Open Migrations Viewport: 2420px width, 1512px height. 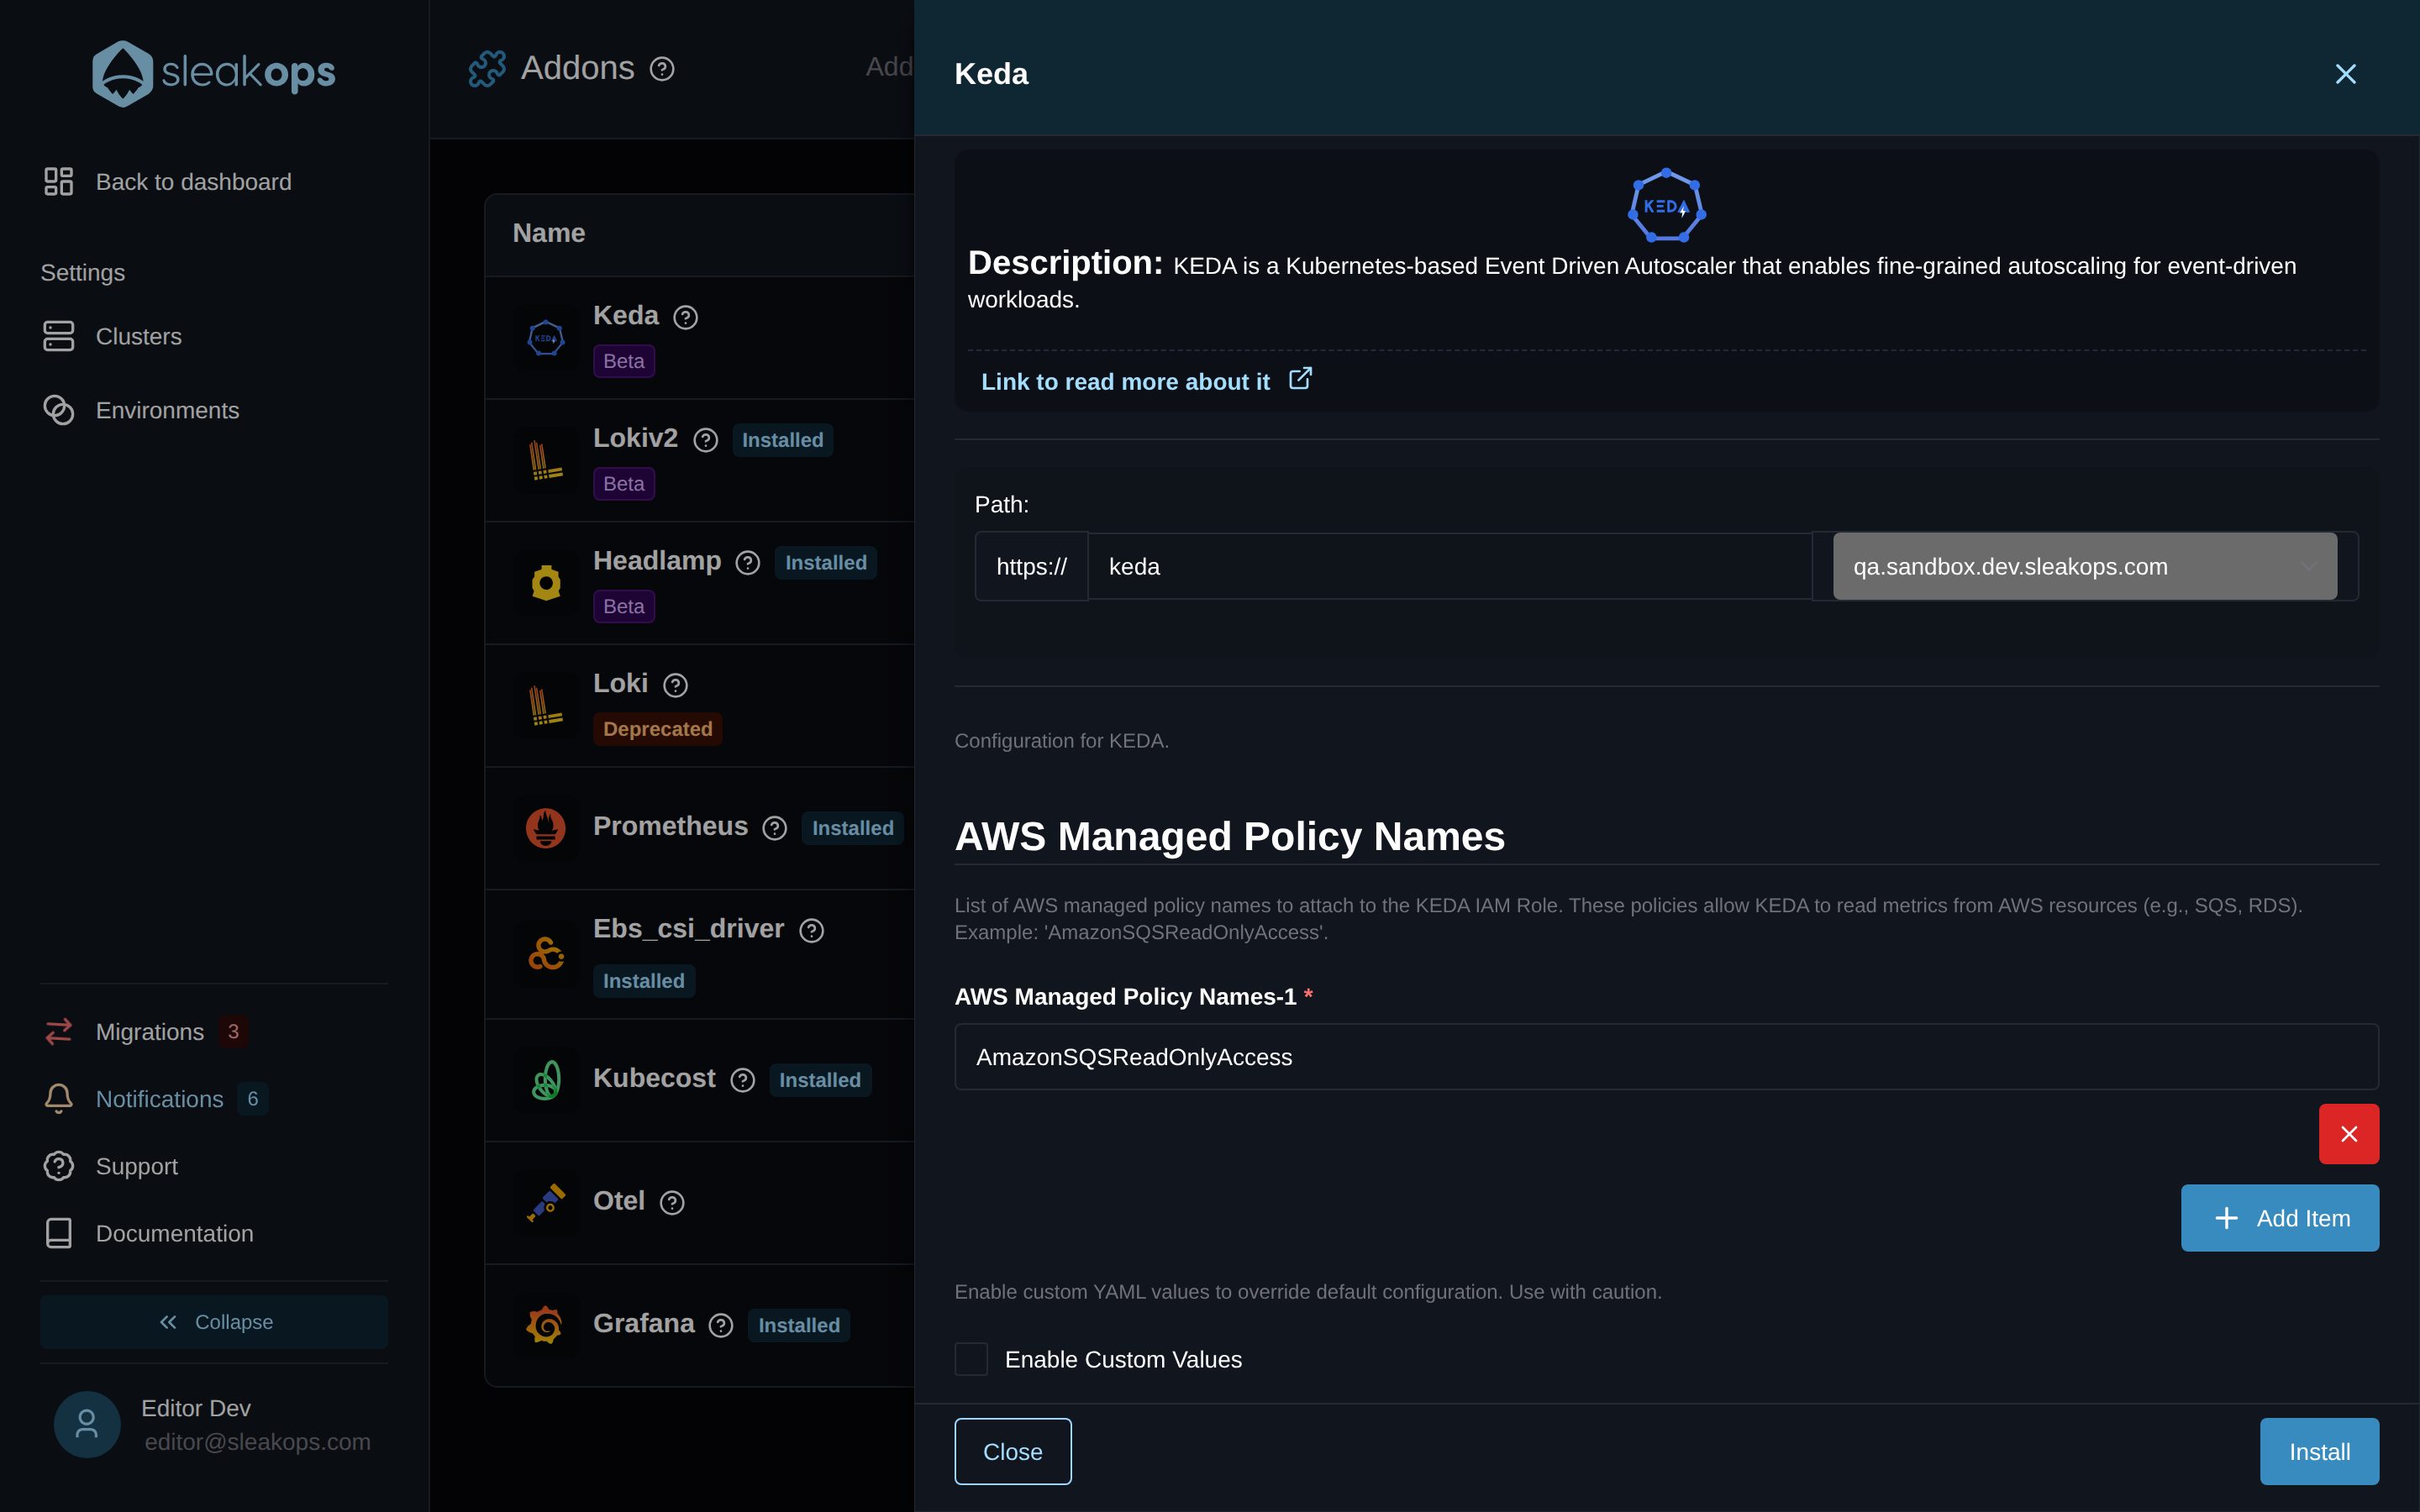pos(150,1032)
